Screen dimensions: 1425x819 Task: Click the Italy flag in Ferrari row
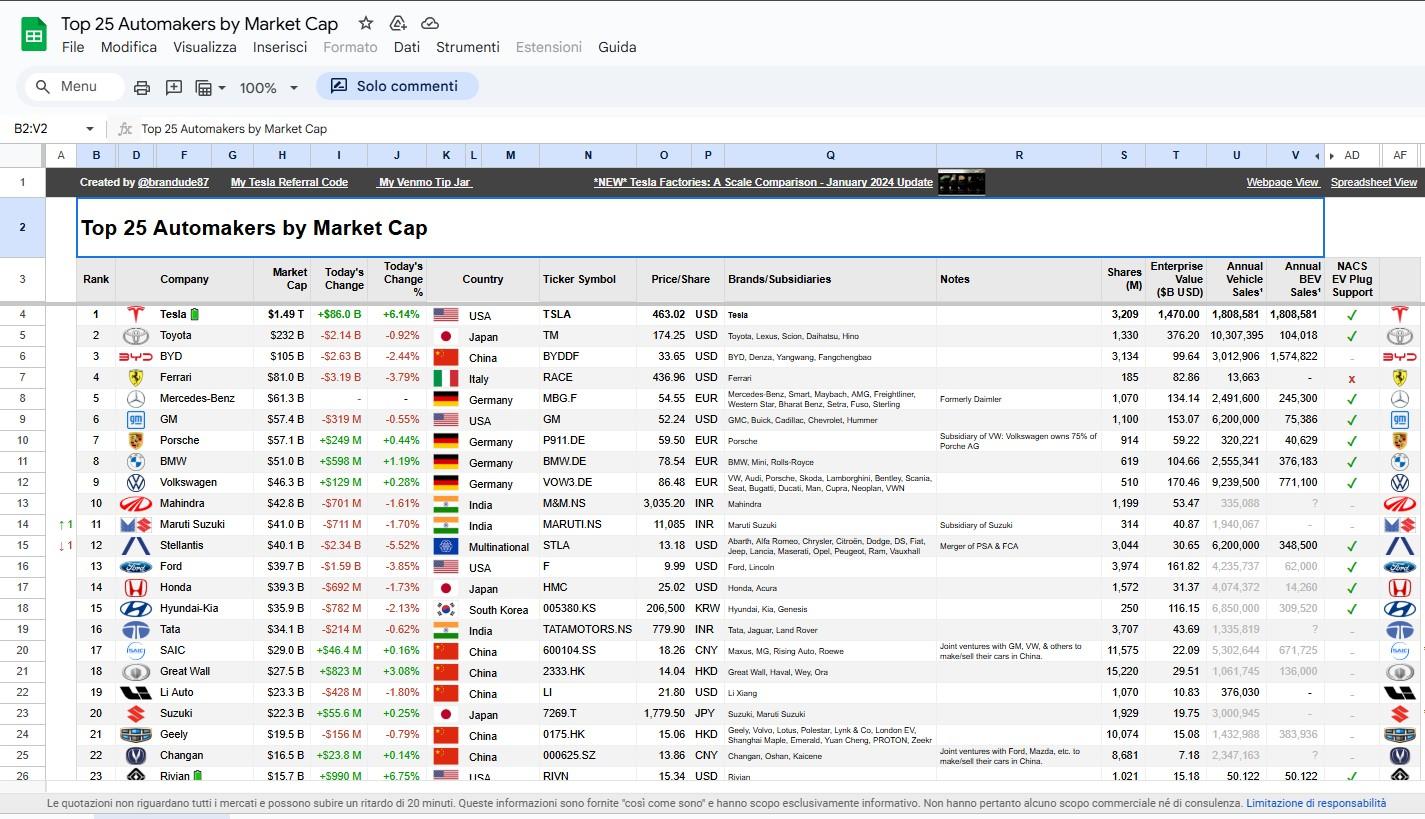(446, 378)
